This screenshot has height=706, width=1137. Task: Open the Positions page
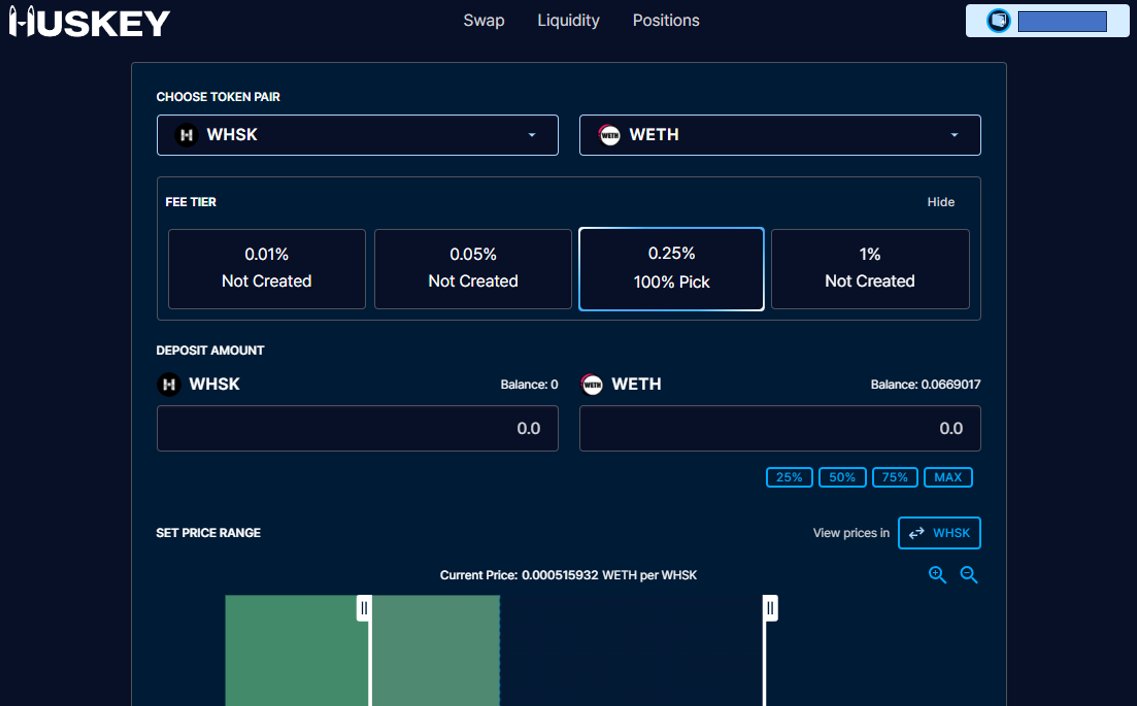coord(665,20)
